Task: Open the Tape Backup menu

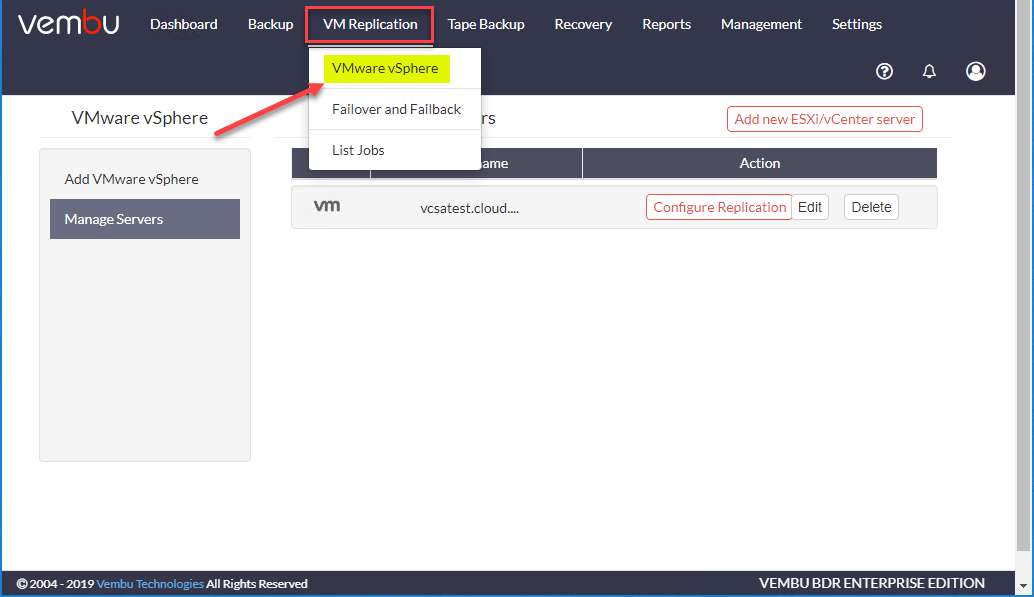Action: (486, 24)
